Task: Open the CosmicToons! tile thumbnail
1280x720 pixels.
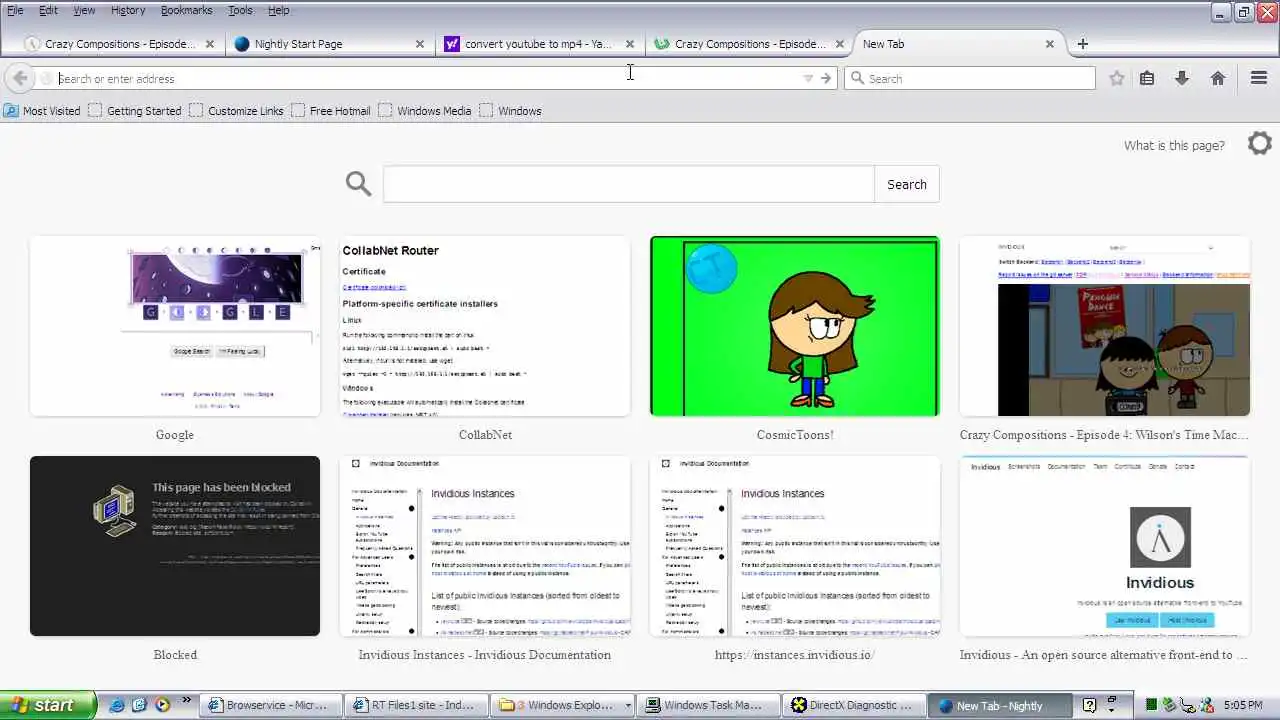Action: coord(795,326)
